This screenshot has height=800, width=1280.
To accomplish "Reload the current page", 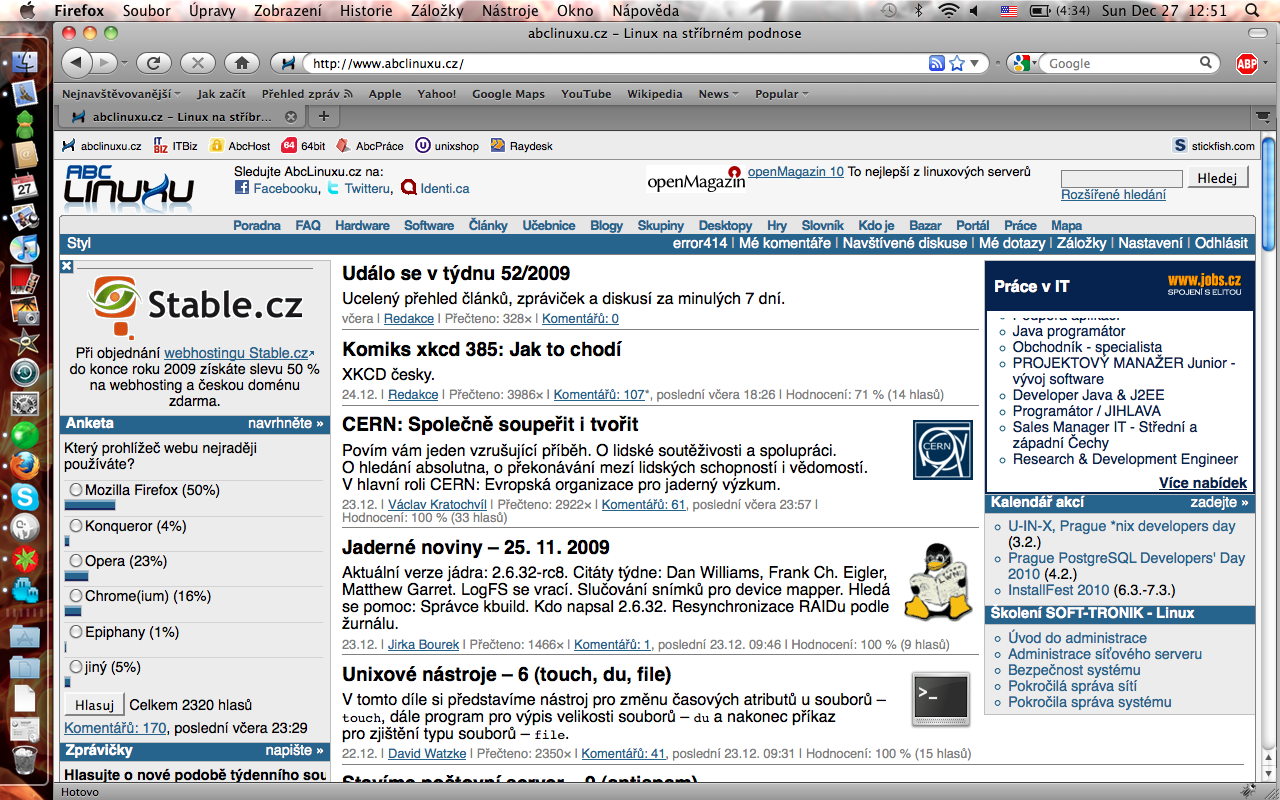I will (x=154, y=63).
